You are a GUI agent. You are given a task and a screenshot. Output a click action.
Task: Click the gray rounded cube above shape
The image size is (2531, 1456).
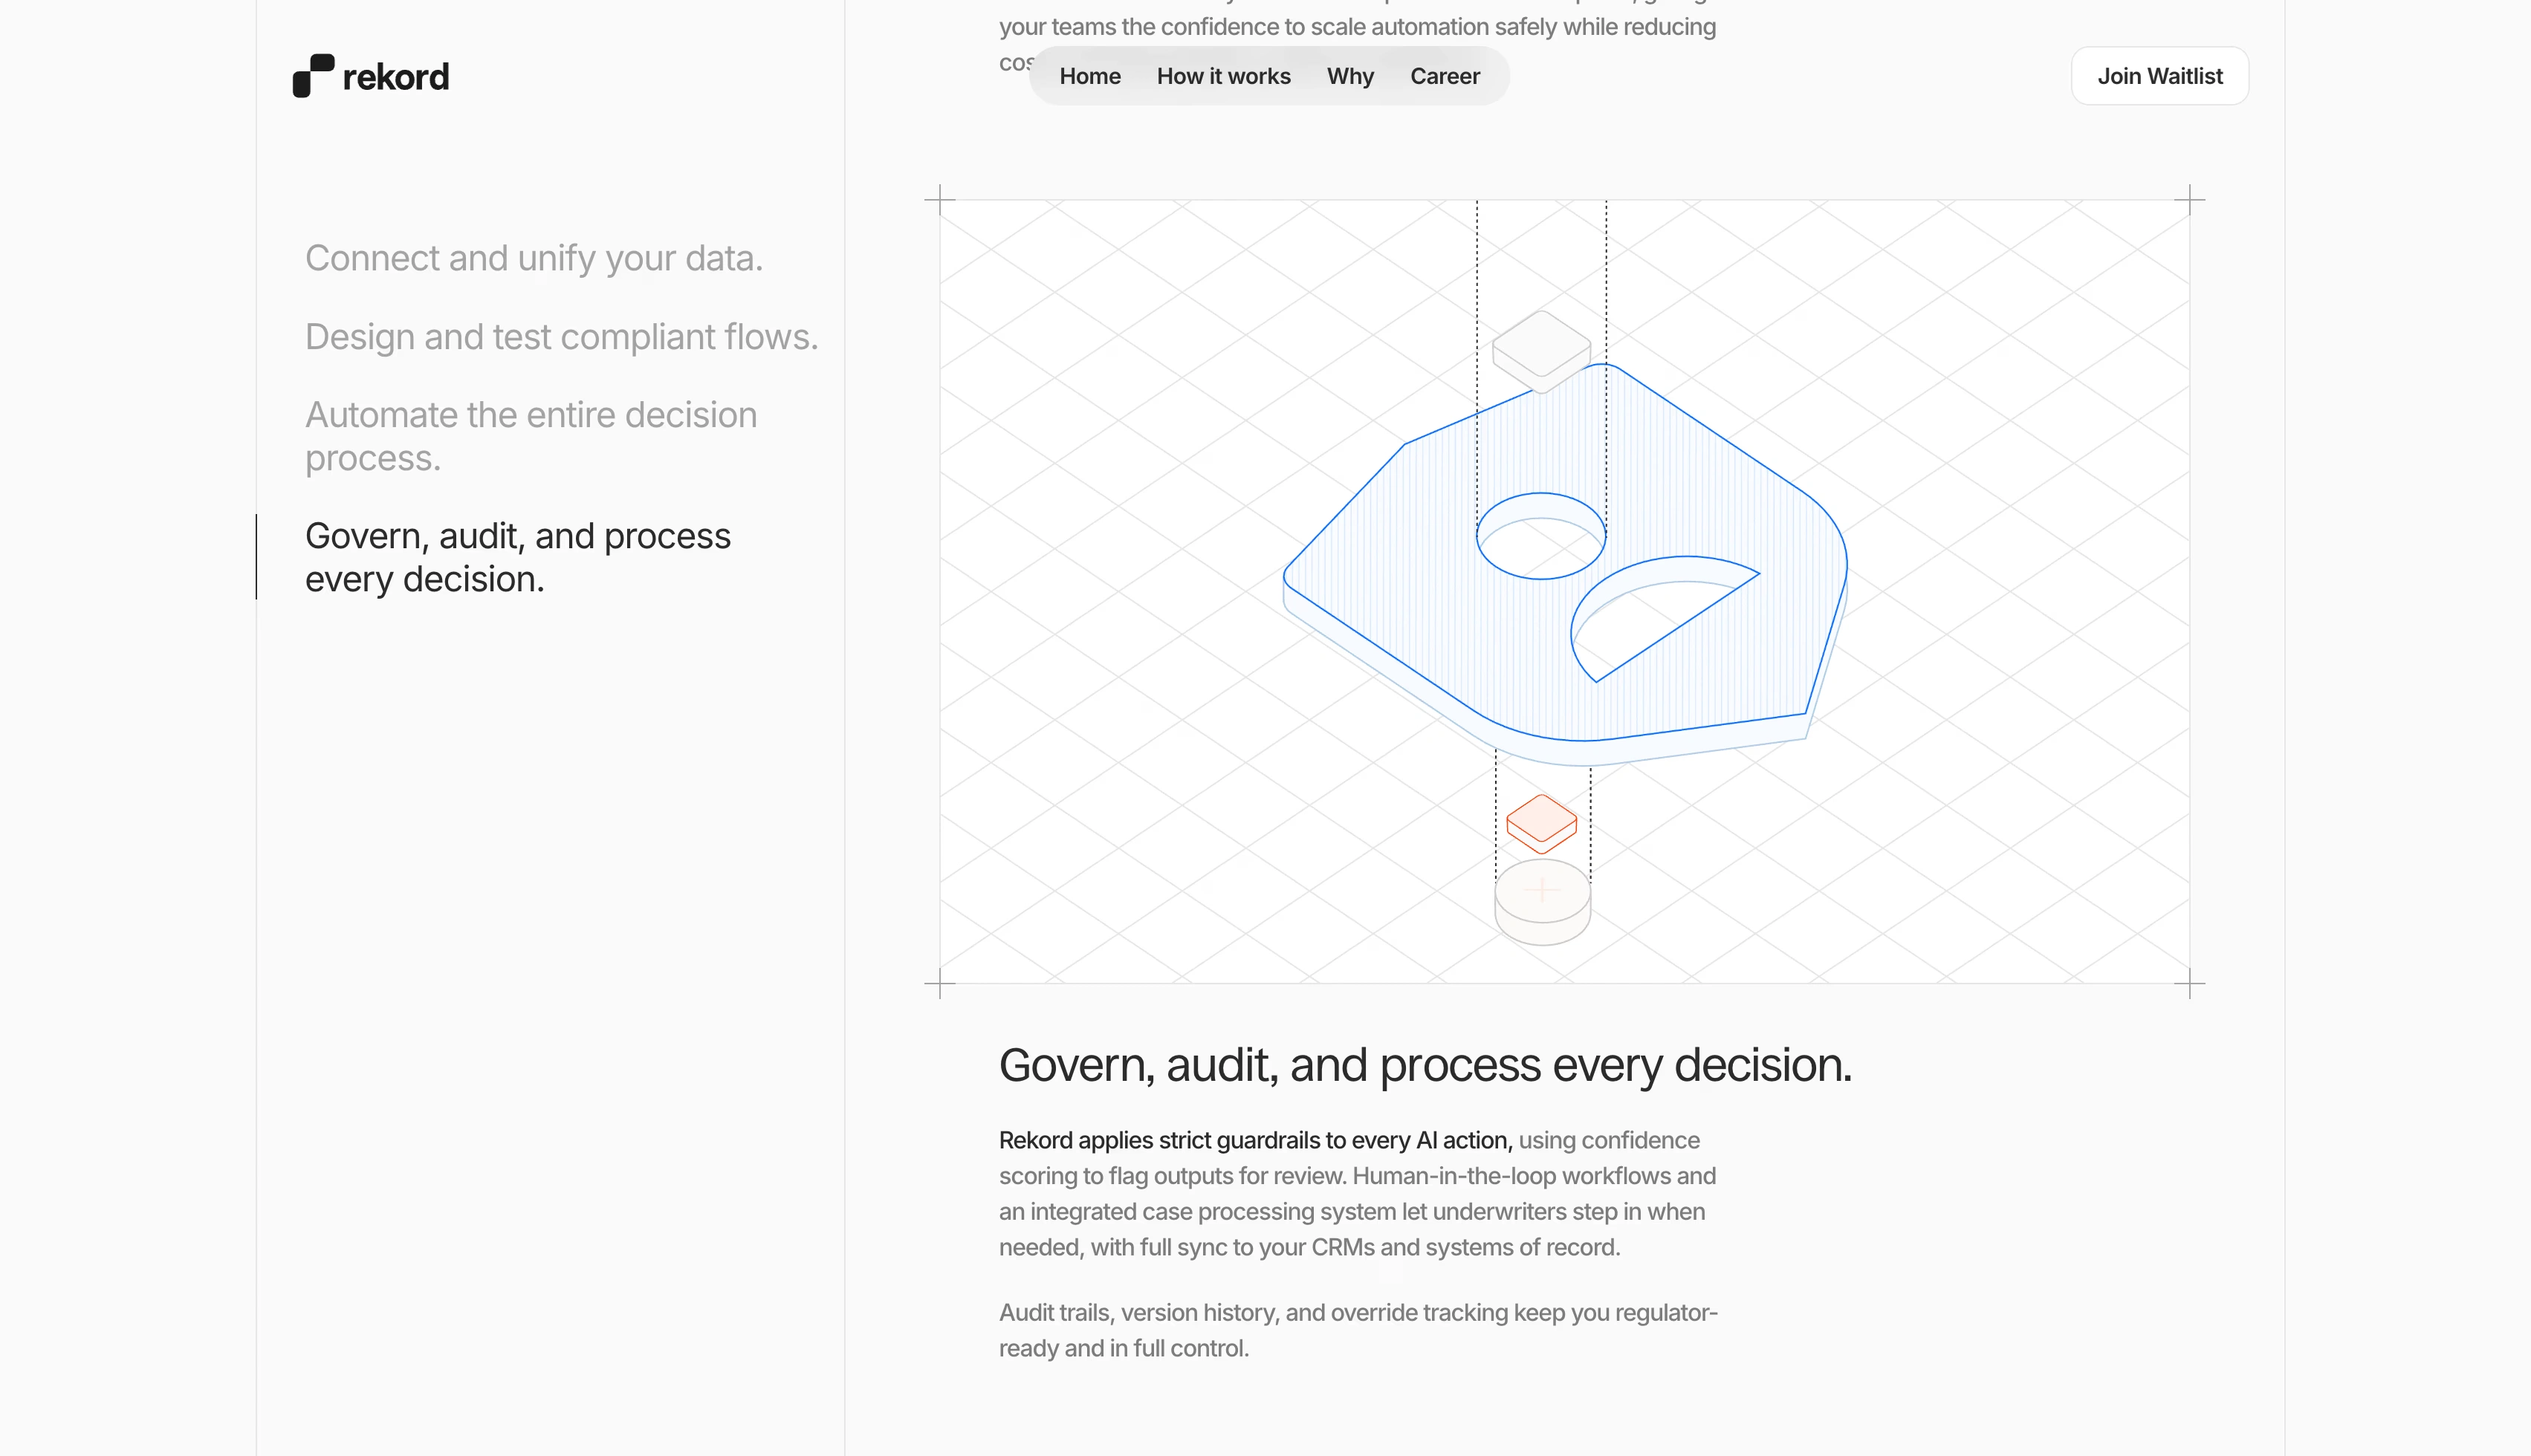tap(1540, 348)
